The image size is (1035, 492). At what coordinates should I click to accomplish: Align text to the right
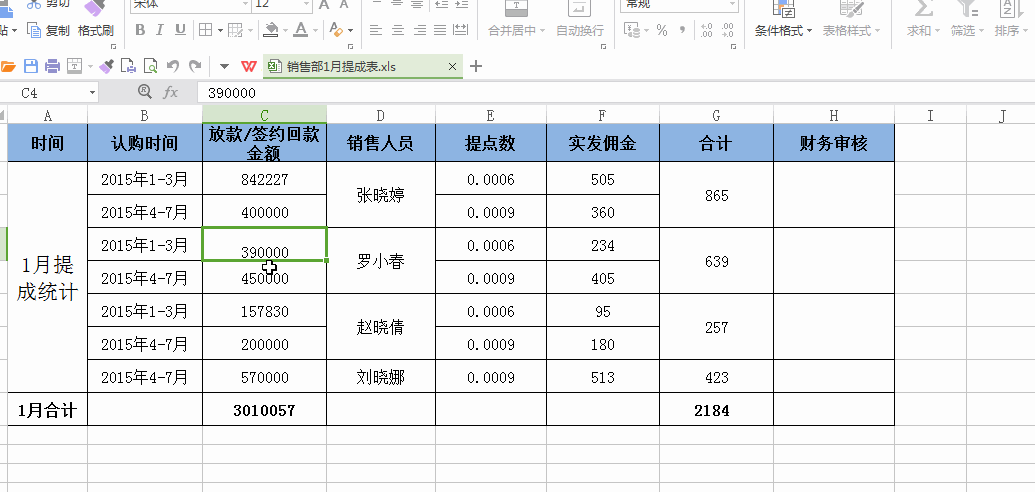419,30
